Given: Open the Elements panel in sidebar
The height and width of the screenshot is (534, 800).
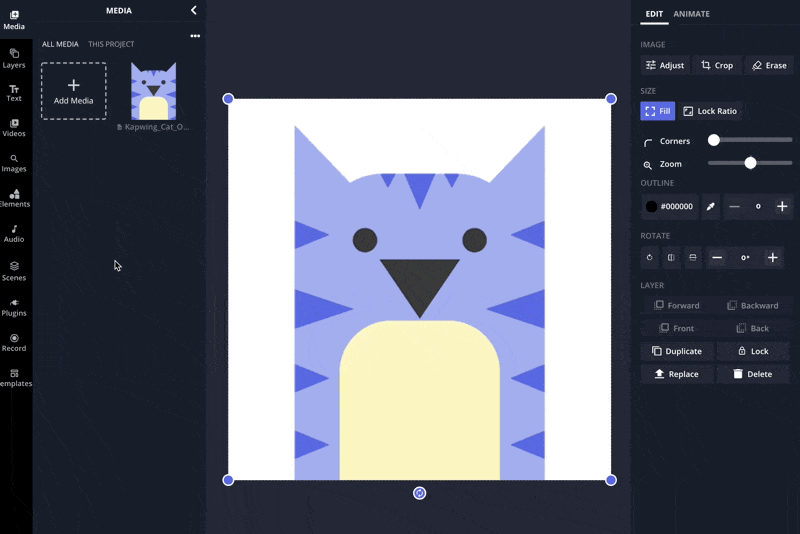Looking at the screenshot, I should (x=14, y=198).
